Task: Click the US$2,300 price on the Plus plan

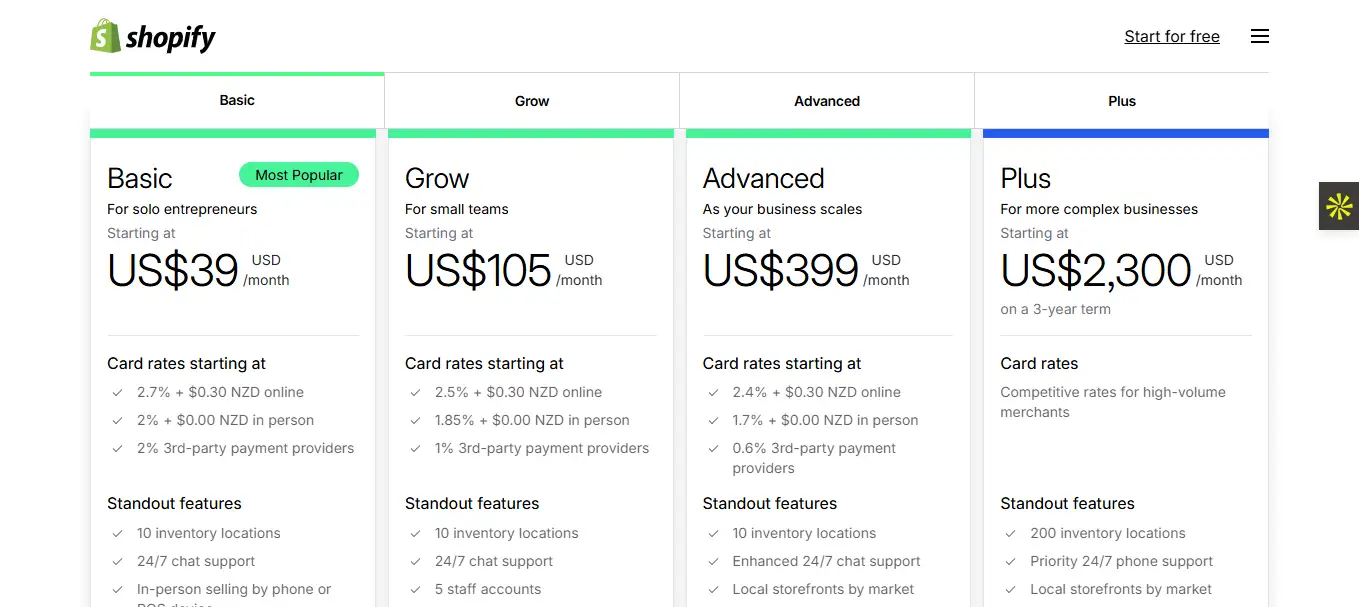Action: click(x=1095, y=270)
